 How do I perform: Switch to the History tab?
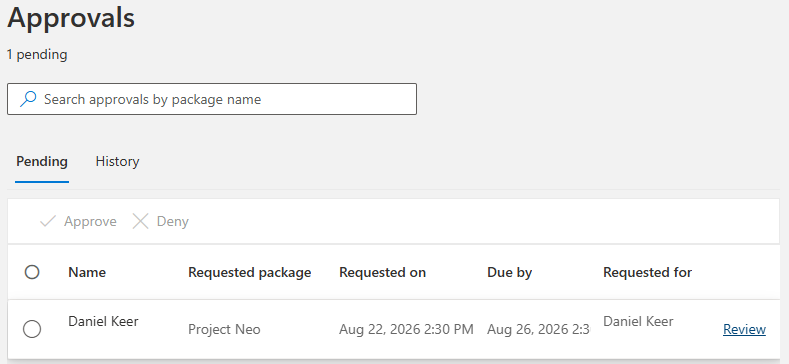click(x=117, y=162)
